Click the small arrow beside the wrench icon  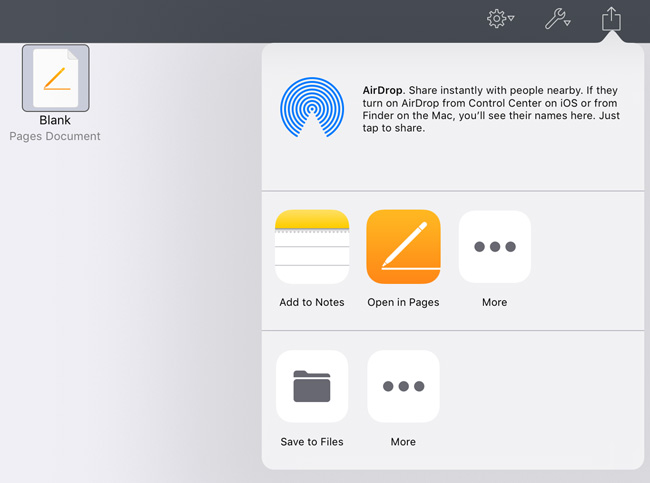(x=567, y=20)
